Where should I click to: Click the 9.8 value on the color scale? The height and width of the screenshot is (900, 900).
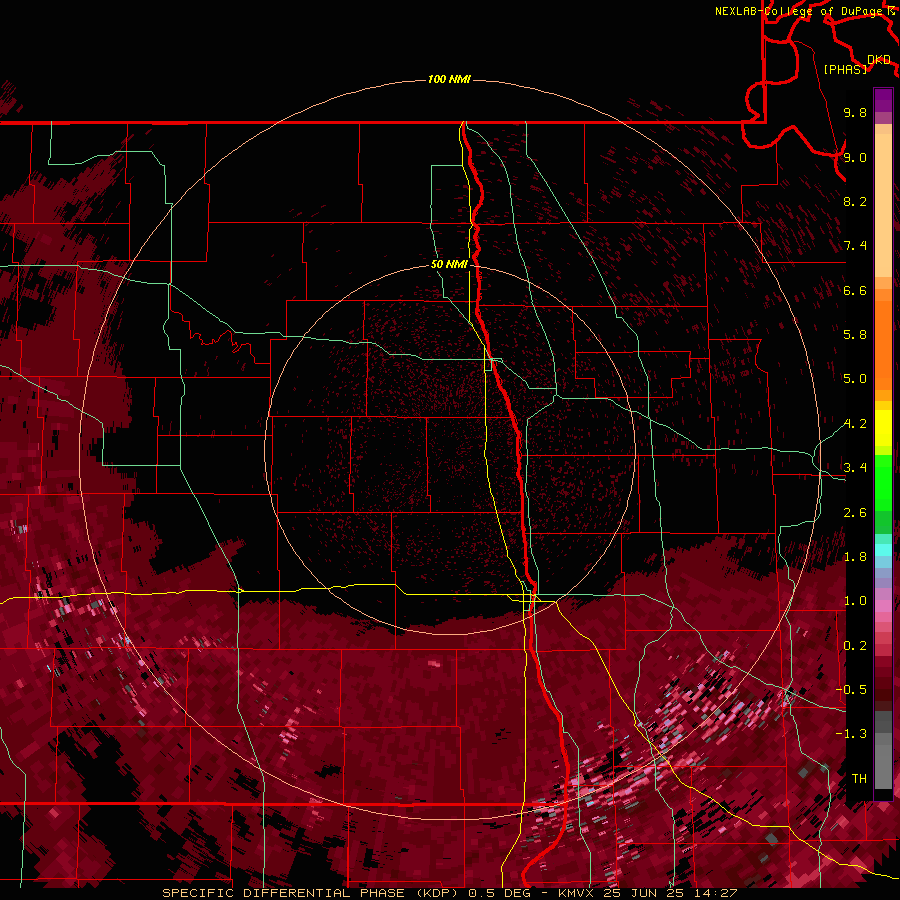tap(855, 112)
